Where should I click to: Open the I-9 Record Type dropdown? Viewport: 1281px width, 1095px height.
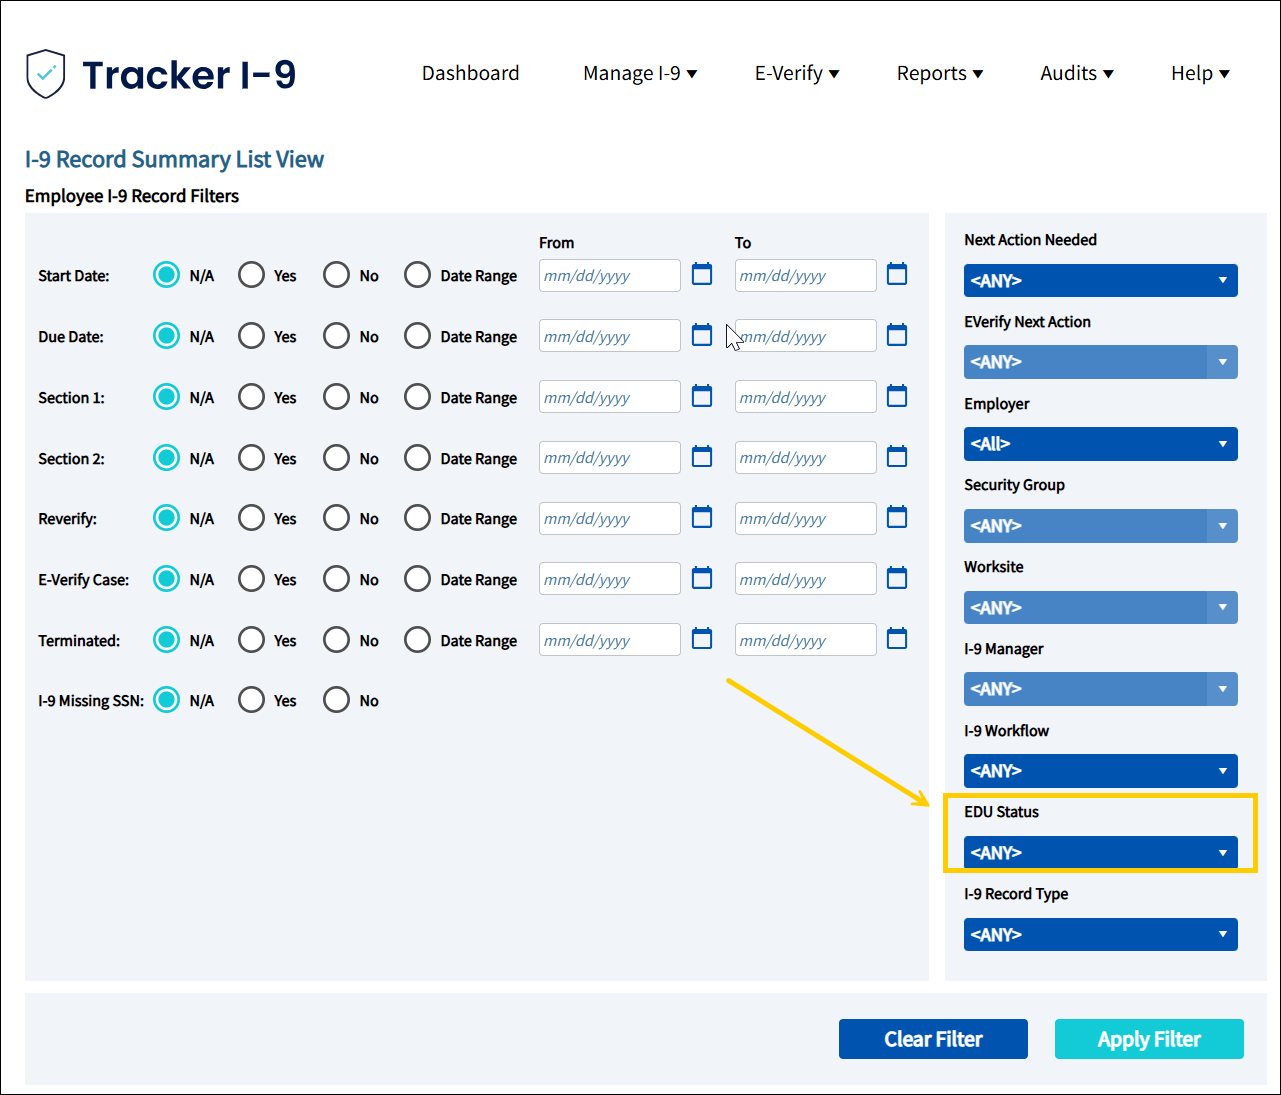(x=1101, y=935)
